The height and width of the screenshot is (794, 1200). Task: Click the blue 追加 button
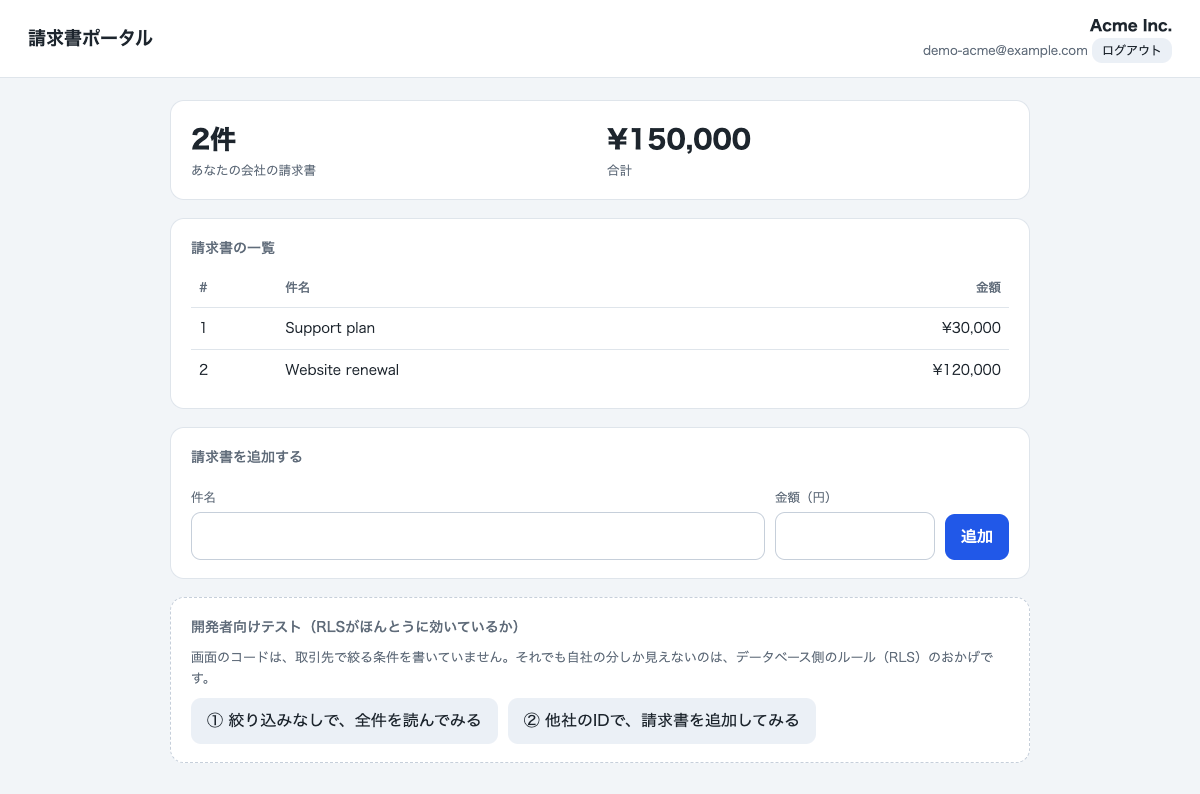click(977, 537)
